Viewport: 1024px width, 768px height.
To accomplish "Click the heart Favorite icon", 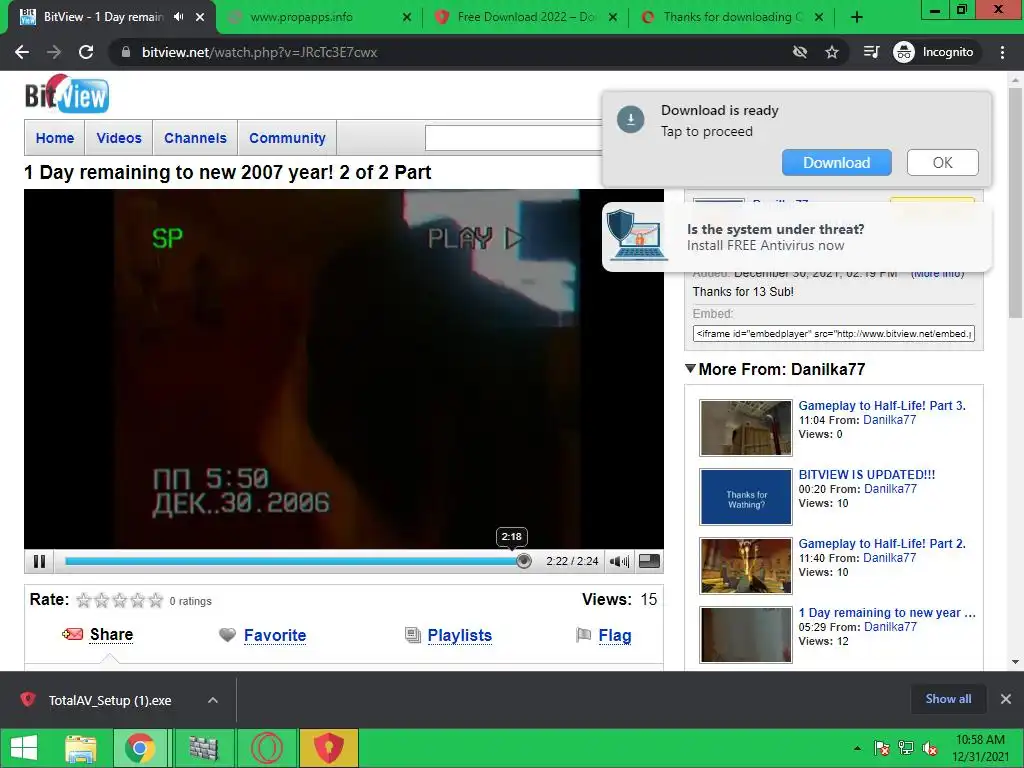I will tap(227, 635).
